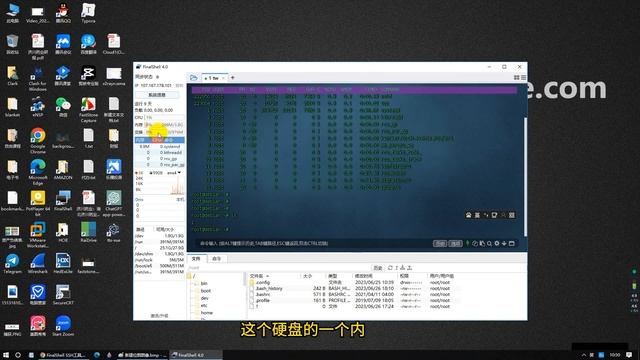Open Typora desktop icon
Screen dimensions: 640x360
(88, 13)
